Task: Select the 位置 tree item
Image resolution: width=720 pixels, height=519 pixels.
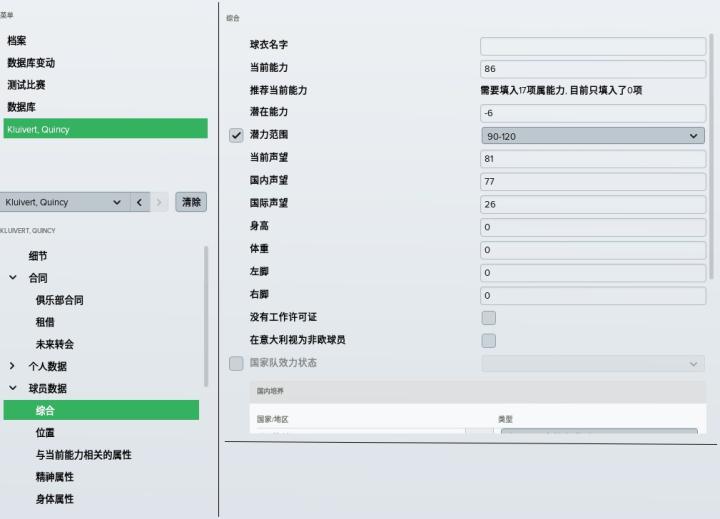Action: (x=45, y=432)
